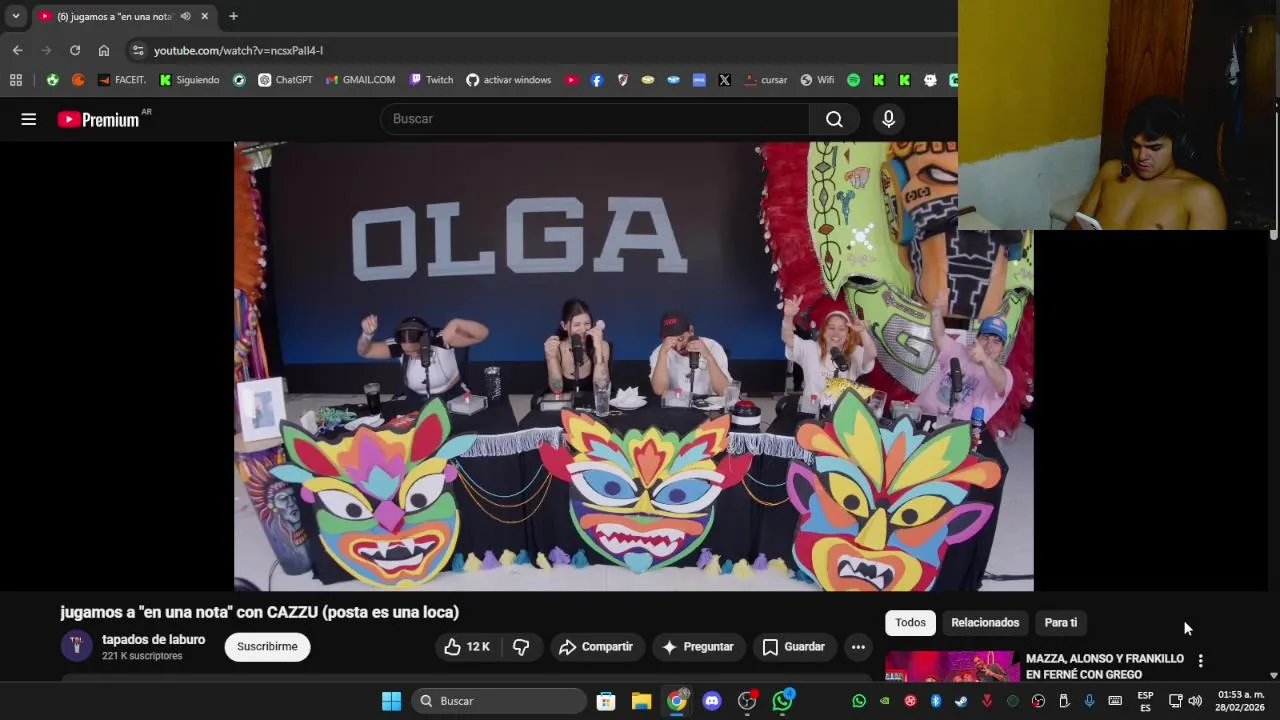
Task: Focus the YouTube Buscar search field
Action: (594, 119)
